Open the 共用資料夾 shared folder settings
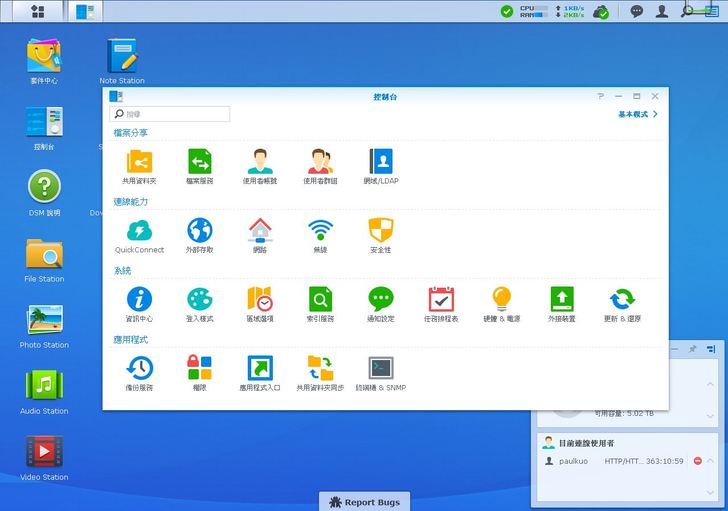728x511 pixels. click(139, 162)
